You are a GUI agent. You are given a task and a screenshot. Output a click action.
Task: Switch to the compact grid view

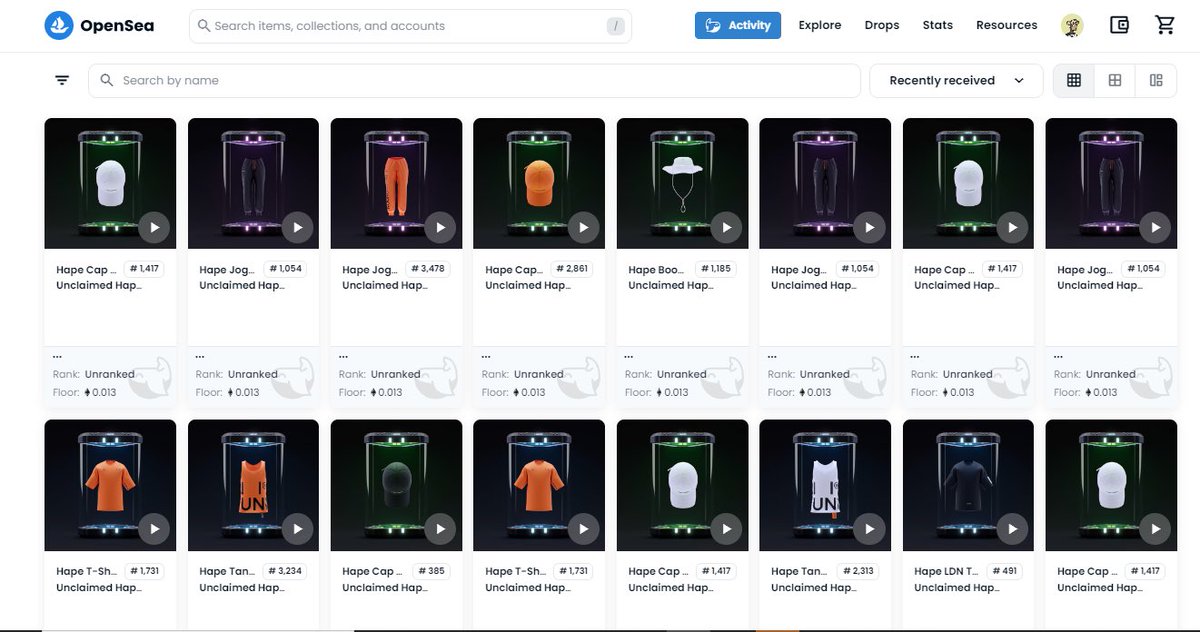(x=1074, y=80)
